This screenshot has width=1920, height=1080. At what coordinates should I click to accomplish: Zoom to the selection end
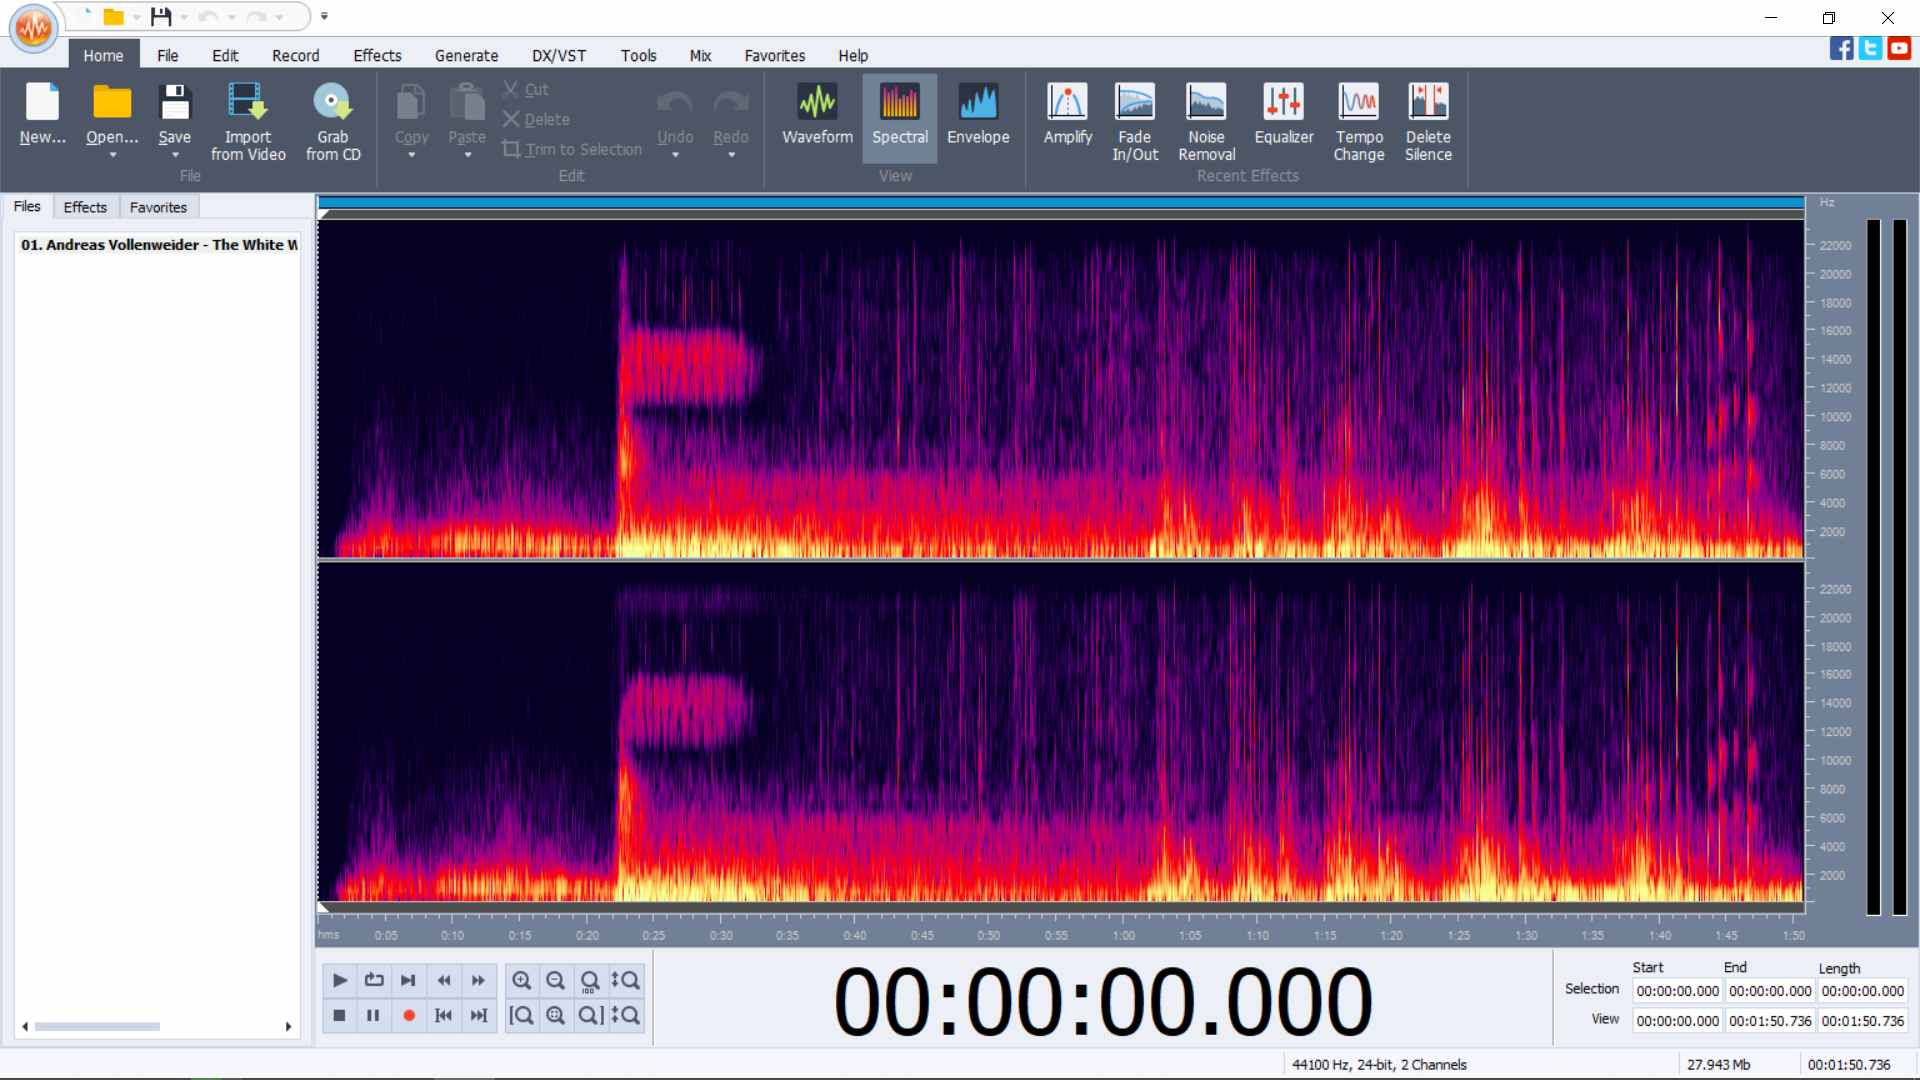[590, 1015]
